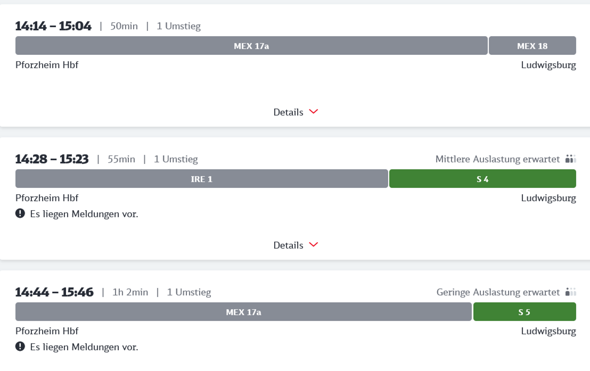
Task: Click 'Mittlere Auslastung erwartet' label
Action: pos(497,159)
